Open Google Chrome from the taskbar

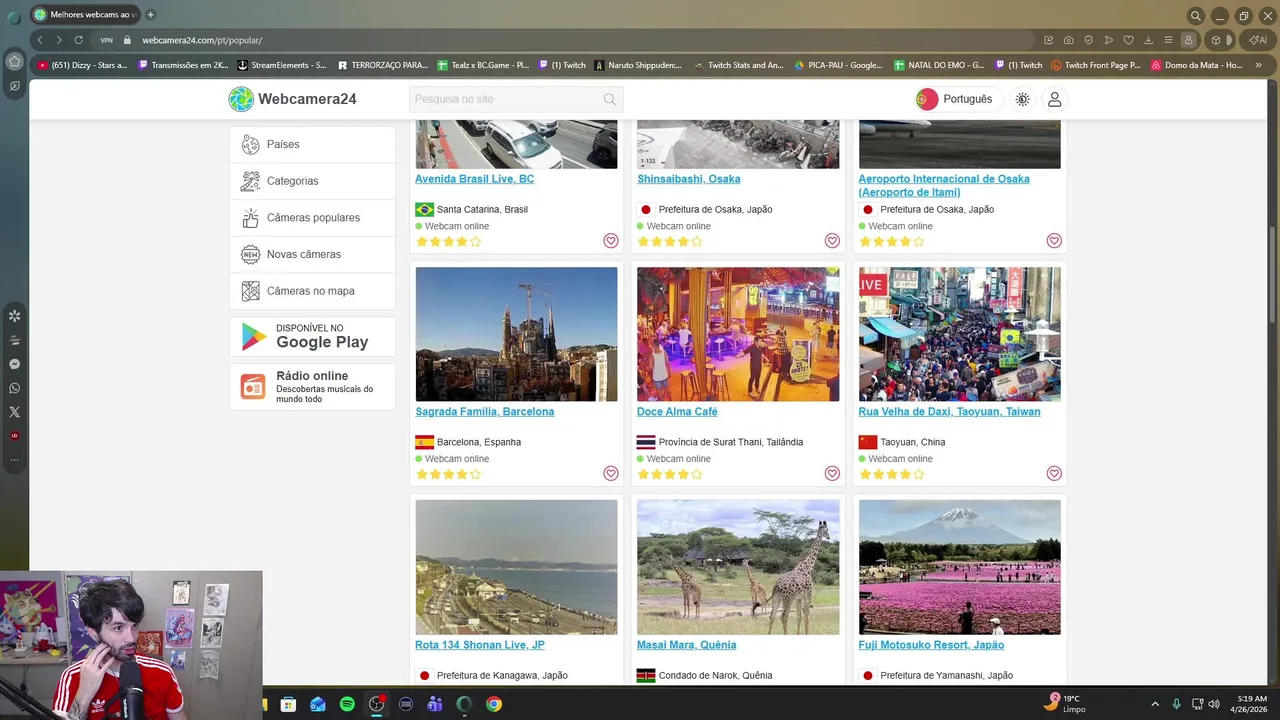493,704
